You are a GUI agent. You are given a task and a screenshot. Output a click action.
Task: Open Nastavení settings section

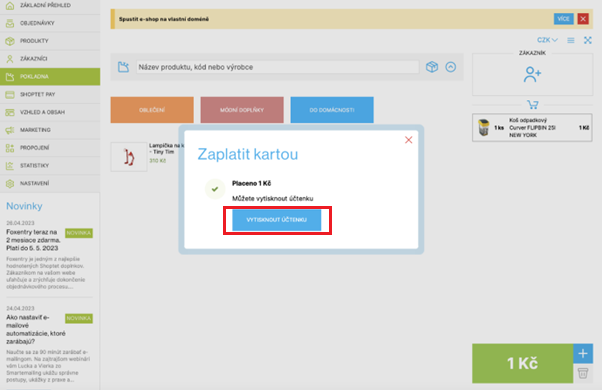tap(50, 183)
